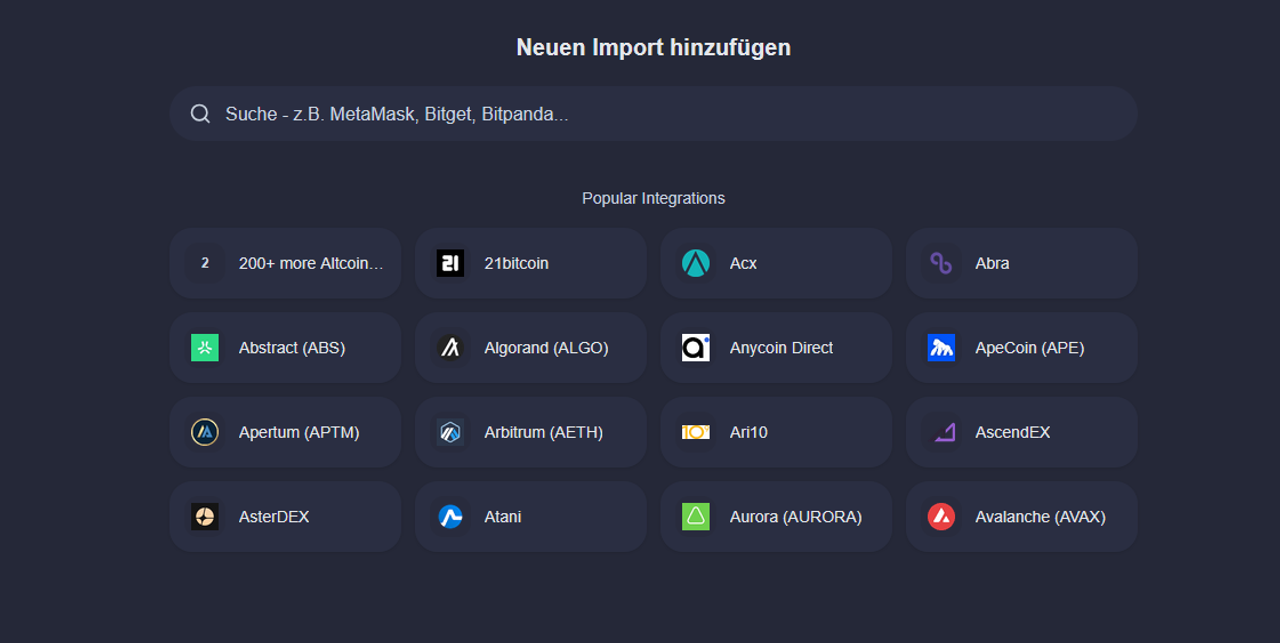Click the Atani blue logo icon
The image size is (1280, 643).
pos(450,517)
